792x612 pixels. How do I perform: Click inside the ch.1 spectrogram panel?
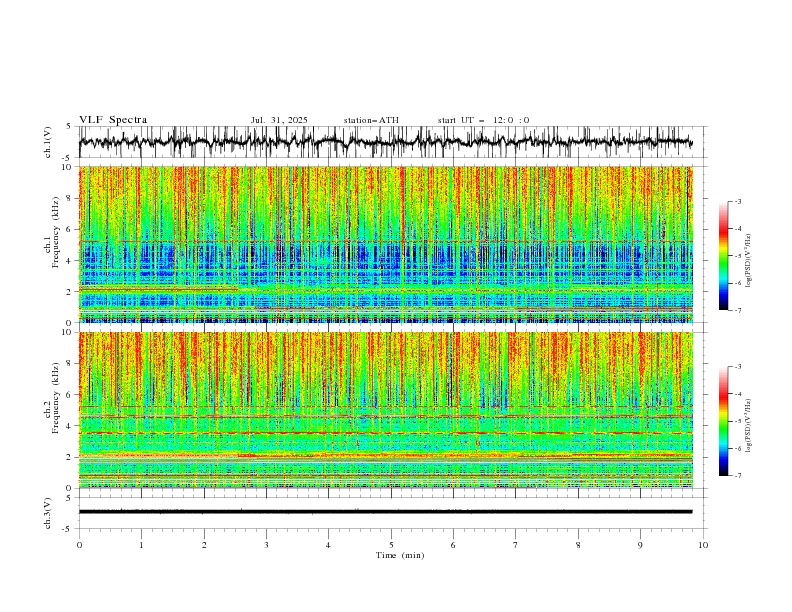(x=385, y=244)
